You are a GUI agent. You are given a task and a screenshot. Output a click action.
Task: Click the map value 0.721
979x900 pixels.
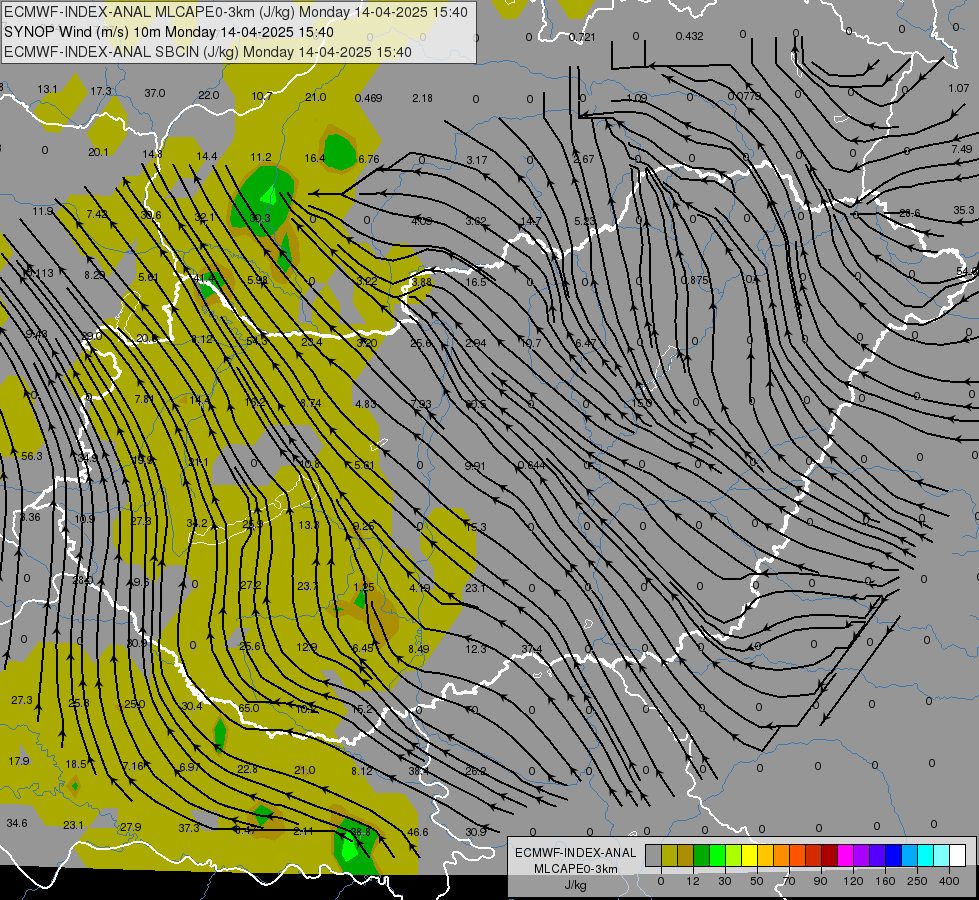(582, 37)
